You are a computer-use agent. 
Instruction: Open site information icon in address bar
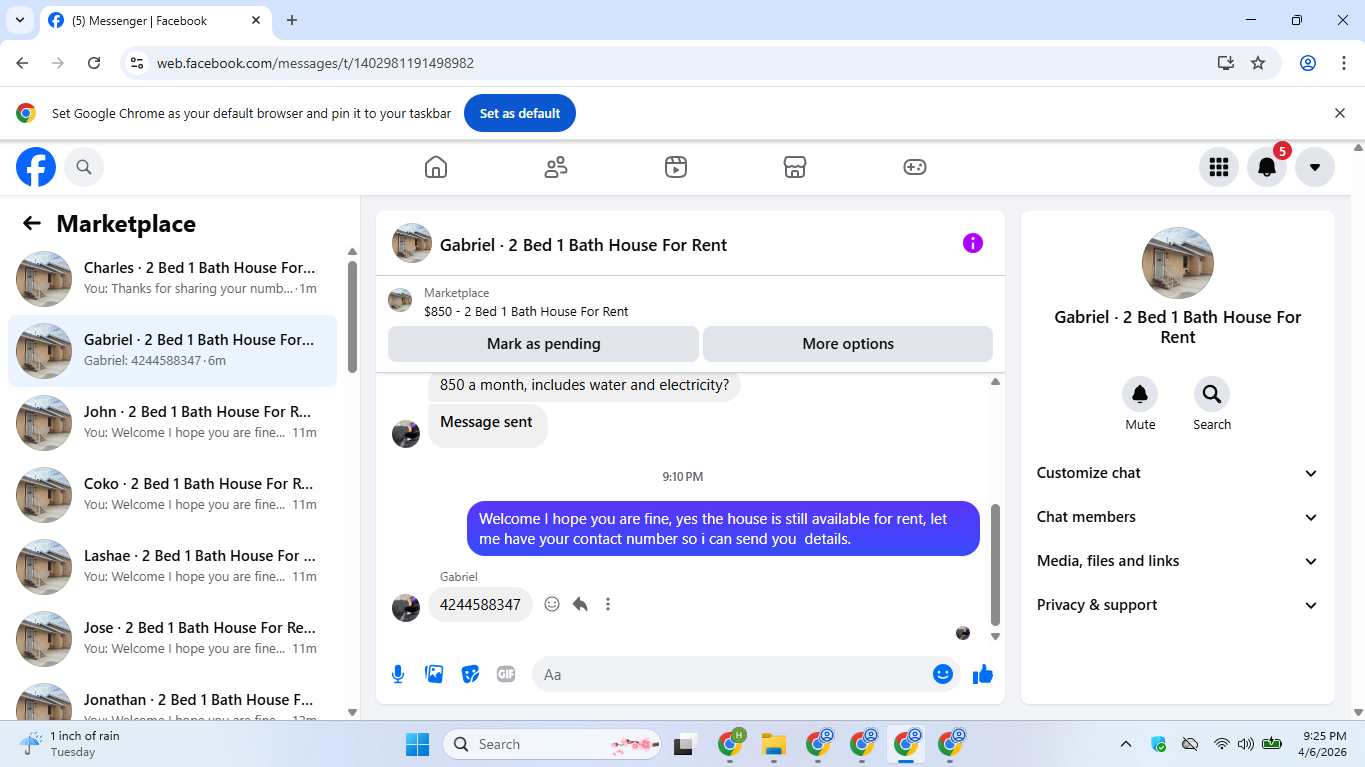pyautogui.click(x=137, y=63)
